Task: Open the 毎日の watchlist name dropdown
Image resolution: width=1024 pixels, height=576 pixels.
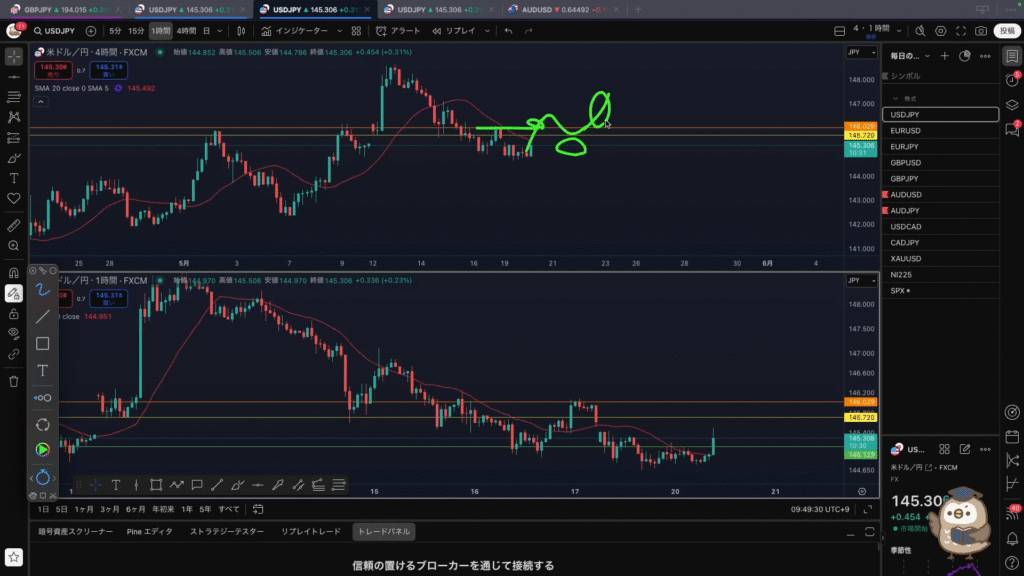Action: [x=910, y=56]
